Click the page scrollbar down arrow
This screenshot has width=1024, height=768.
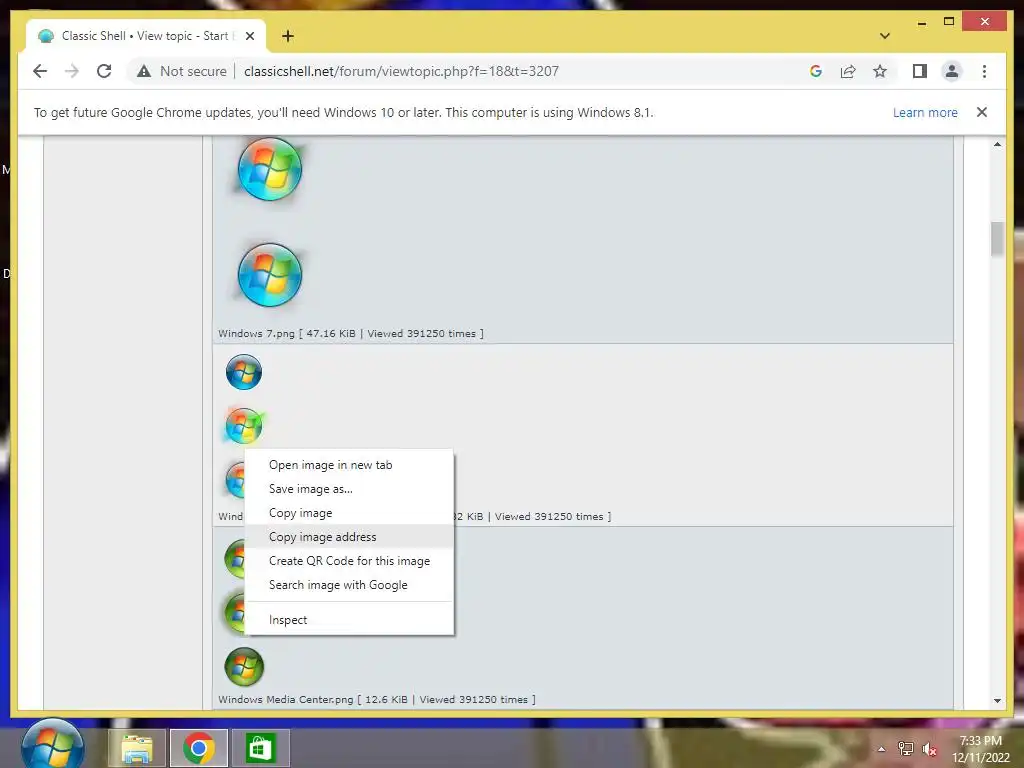[x=997, y=701]
